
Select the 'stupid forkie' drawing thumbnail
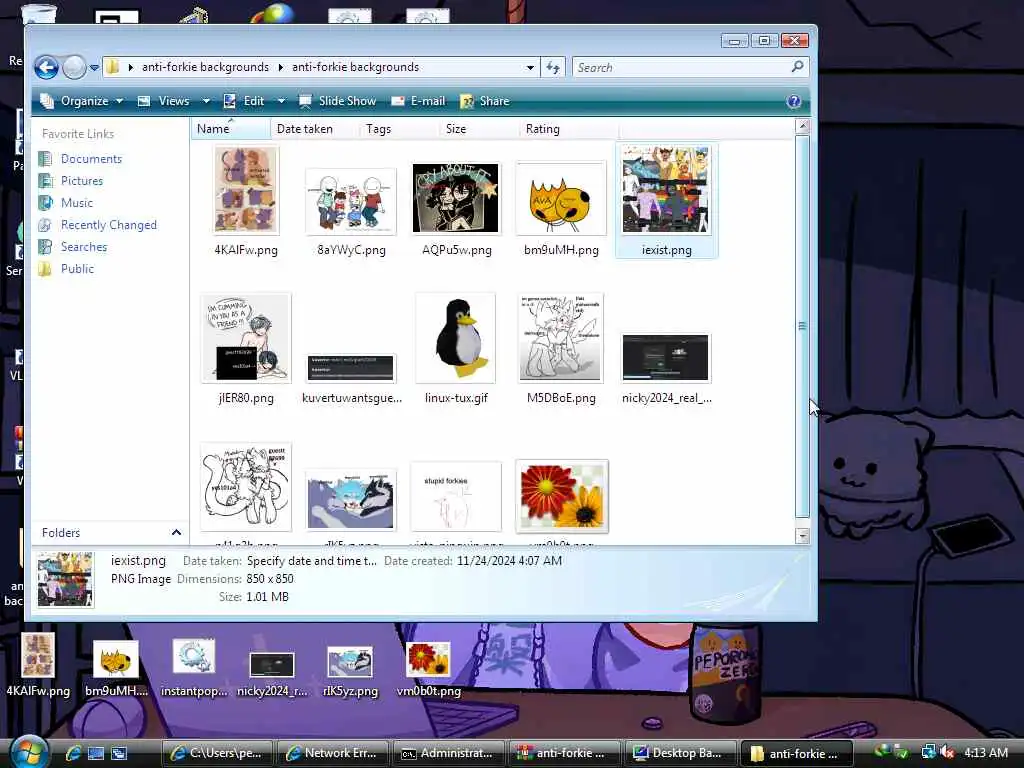[x=456, y=497]
